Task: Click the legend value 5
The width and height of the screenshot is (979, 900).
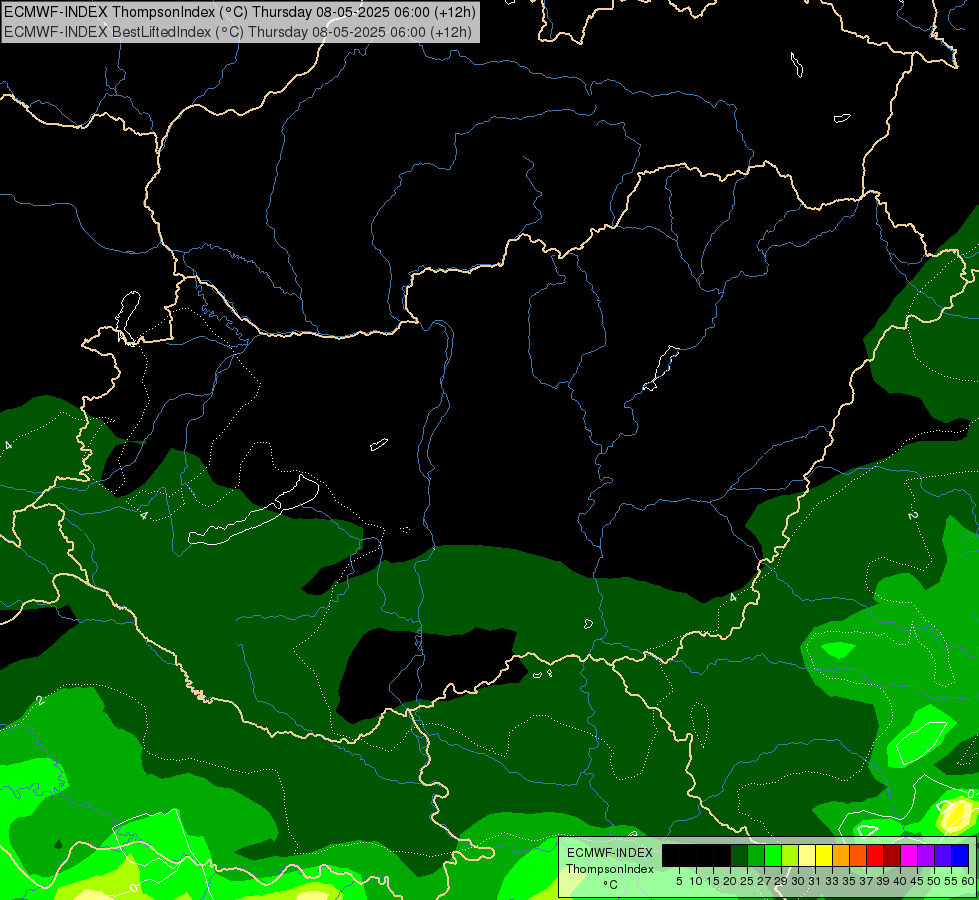Action: pyautogui.click(x=679, y=881)
